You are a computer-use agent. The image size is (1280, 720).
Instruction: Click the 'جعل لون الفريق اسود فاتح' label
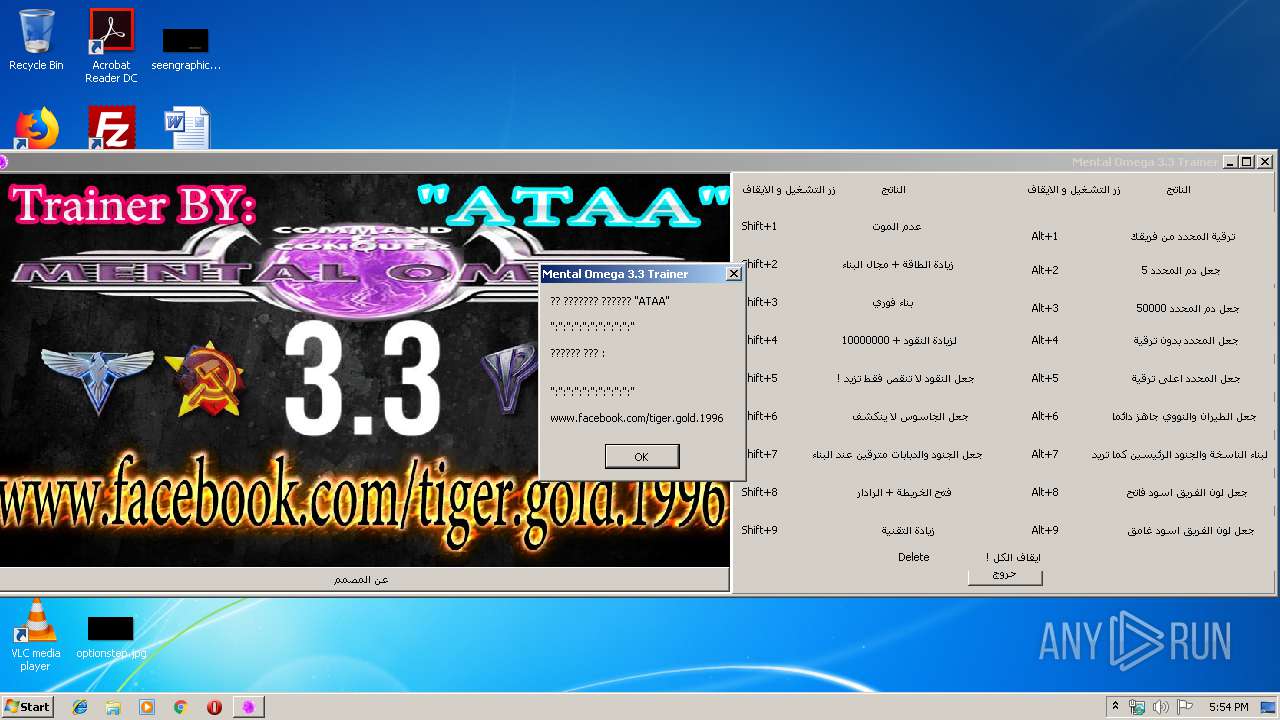tap(1187, 493)
